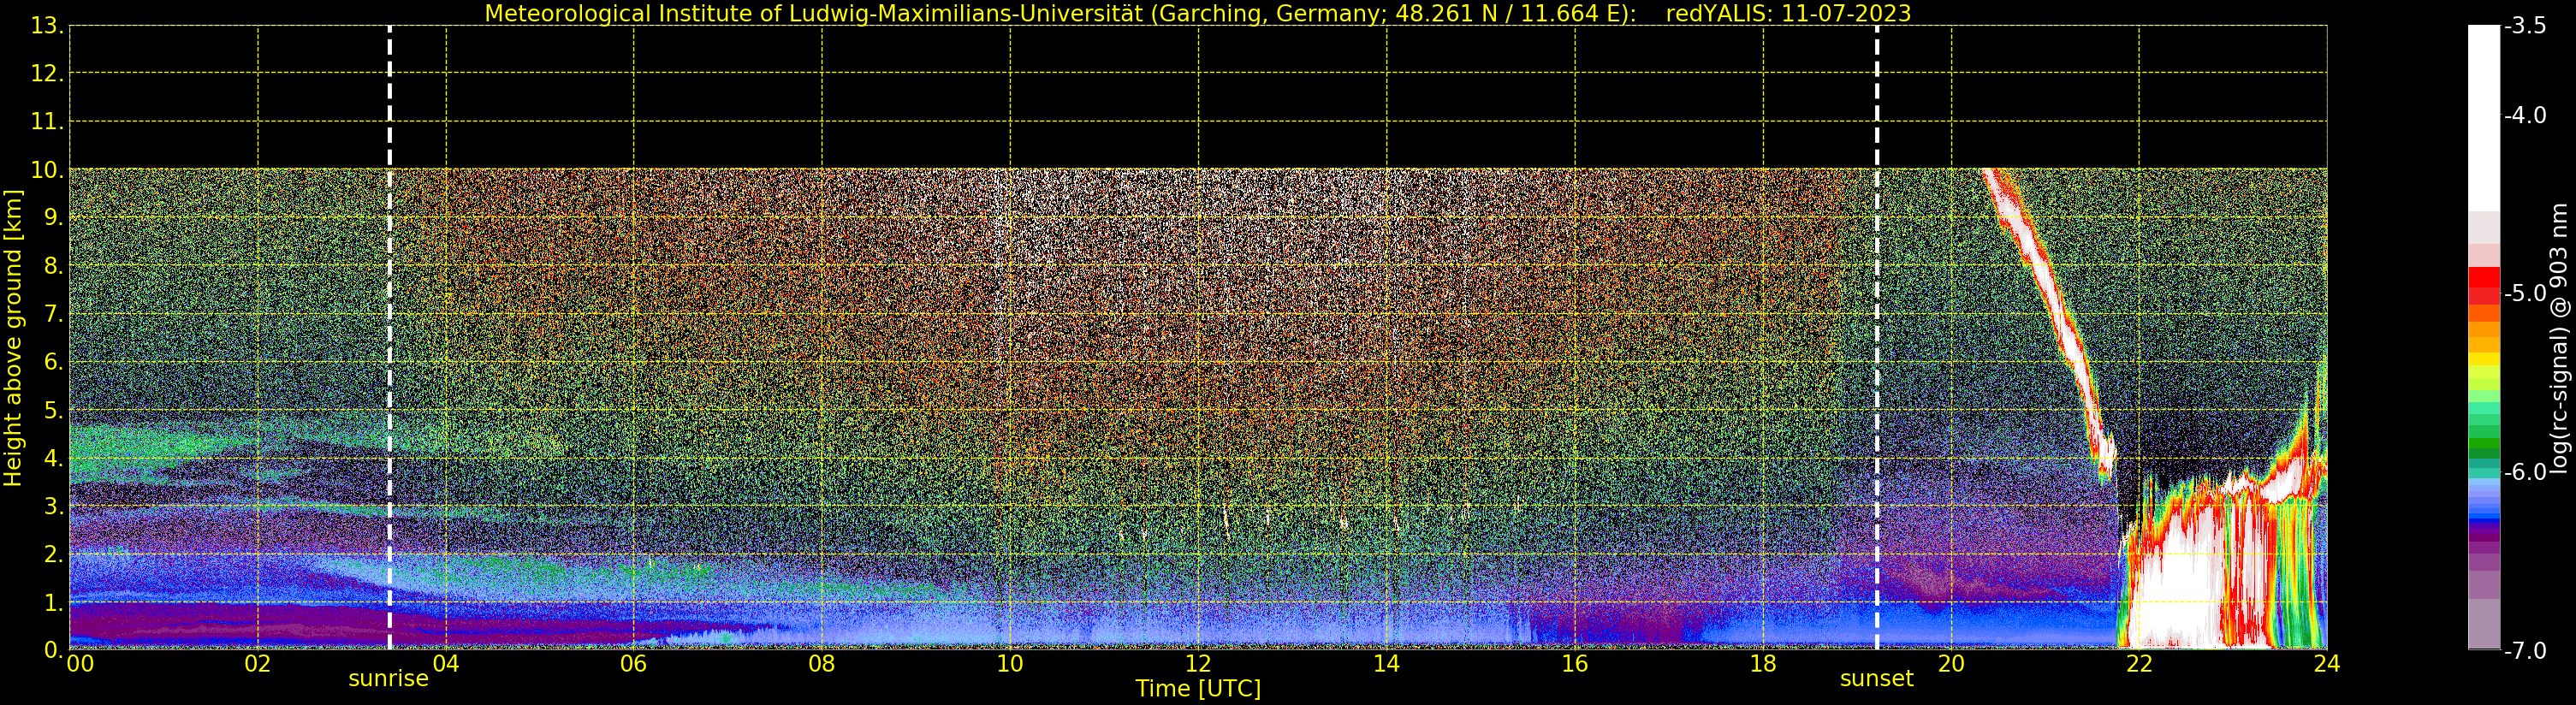
Task: Click the height tick label '7.'
Action: (53, 314)
